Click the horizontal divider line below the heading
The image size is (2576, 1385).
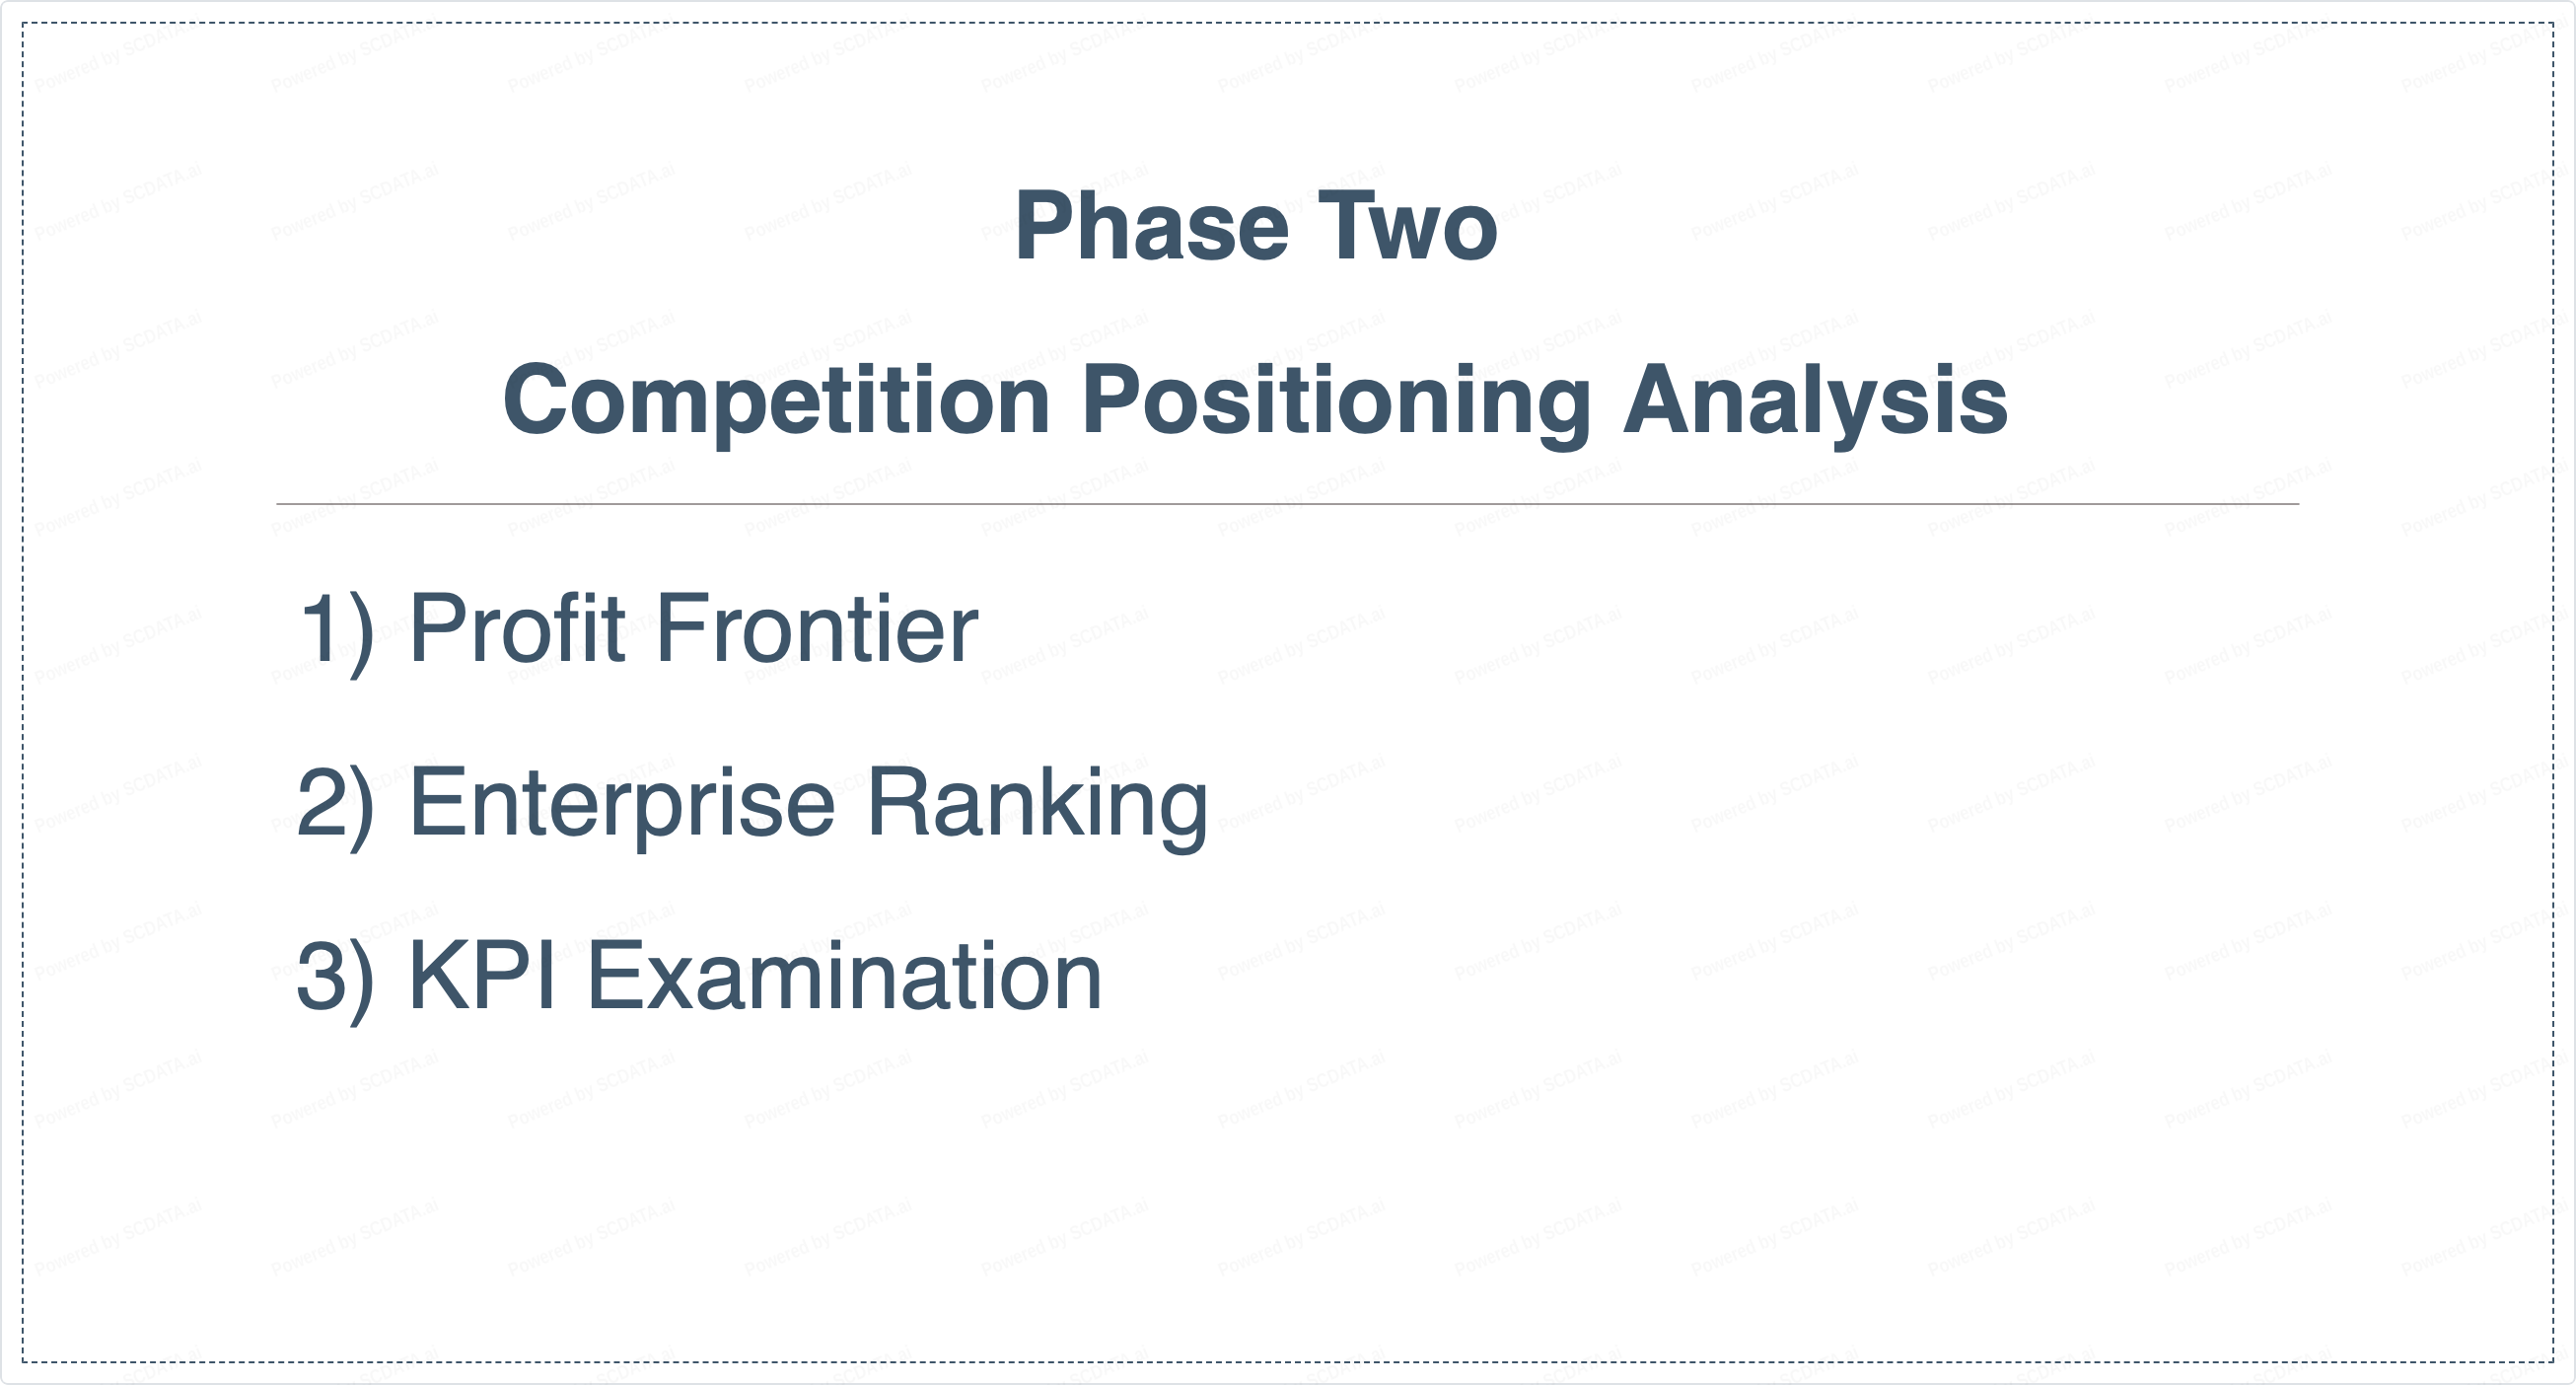pyautogui.click(x=1287, y=504)
